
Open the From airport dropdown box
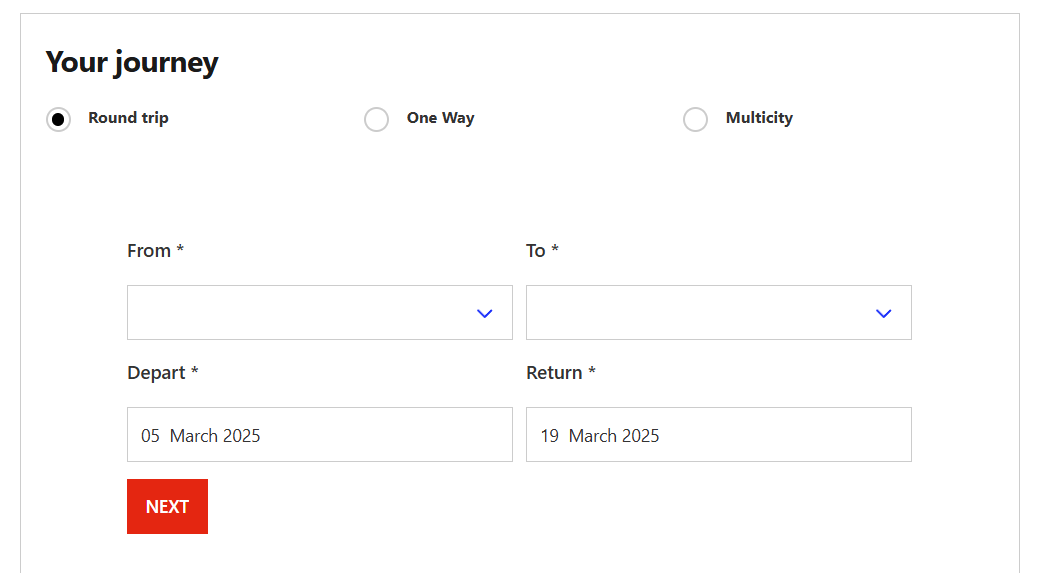320,312
